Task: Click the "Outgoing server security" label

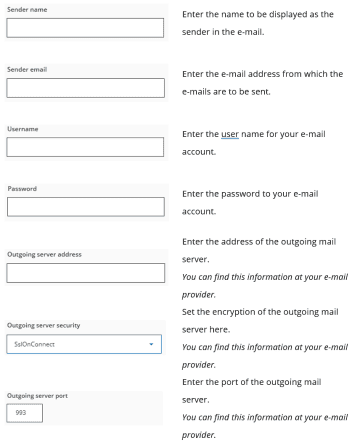Action: click(x=44, y=325)
